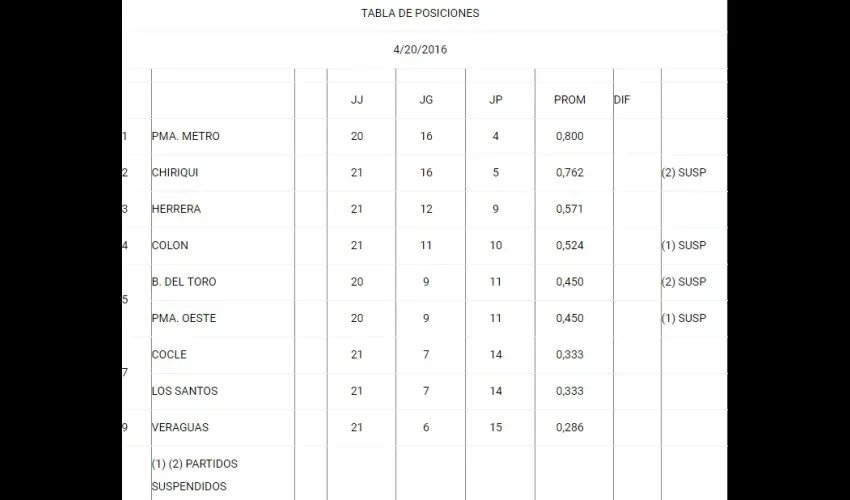The image size is (850, 500).
Task: Select the JG column header
Action: tap(427, 100)
